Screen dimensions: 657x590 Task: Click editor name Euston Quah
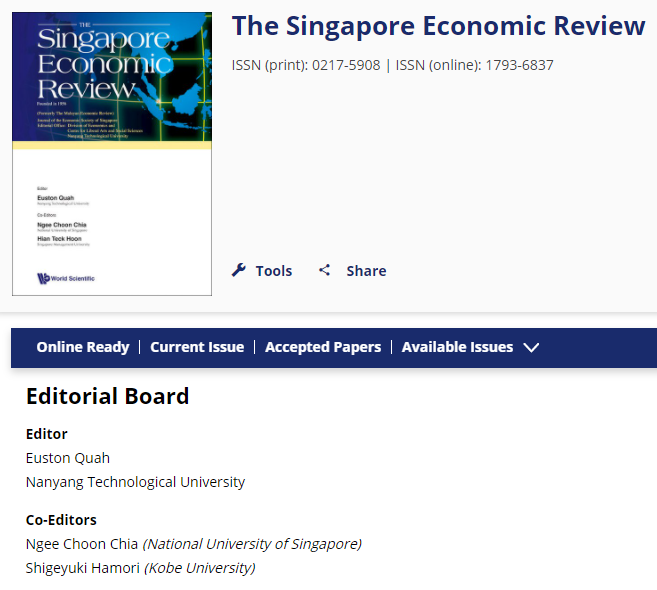point(68,458)
